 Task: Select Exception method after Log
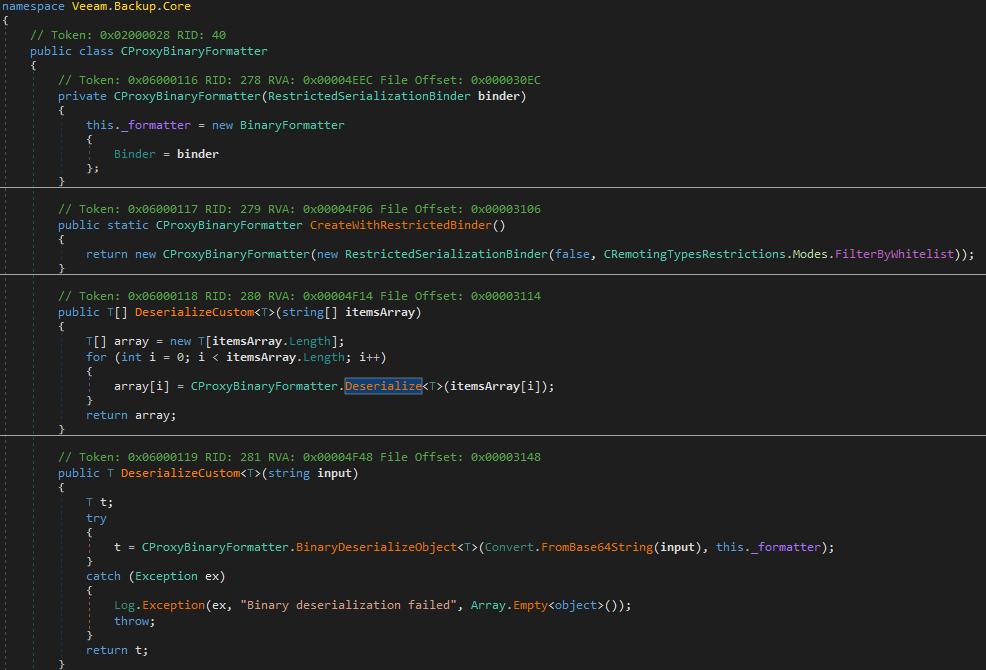click(x=174, y=605)
